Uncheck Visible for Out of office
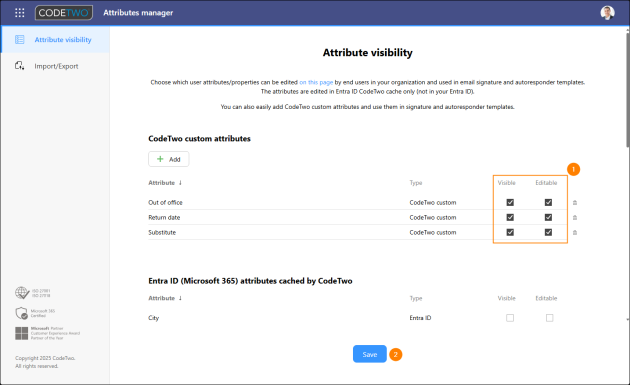 [x=510, y=202]
